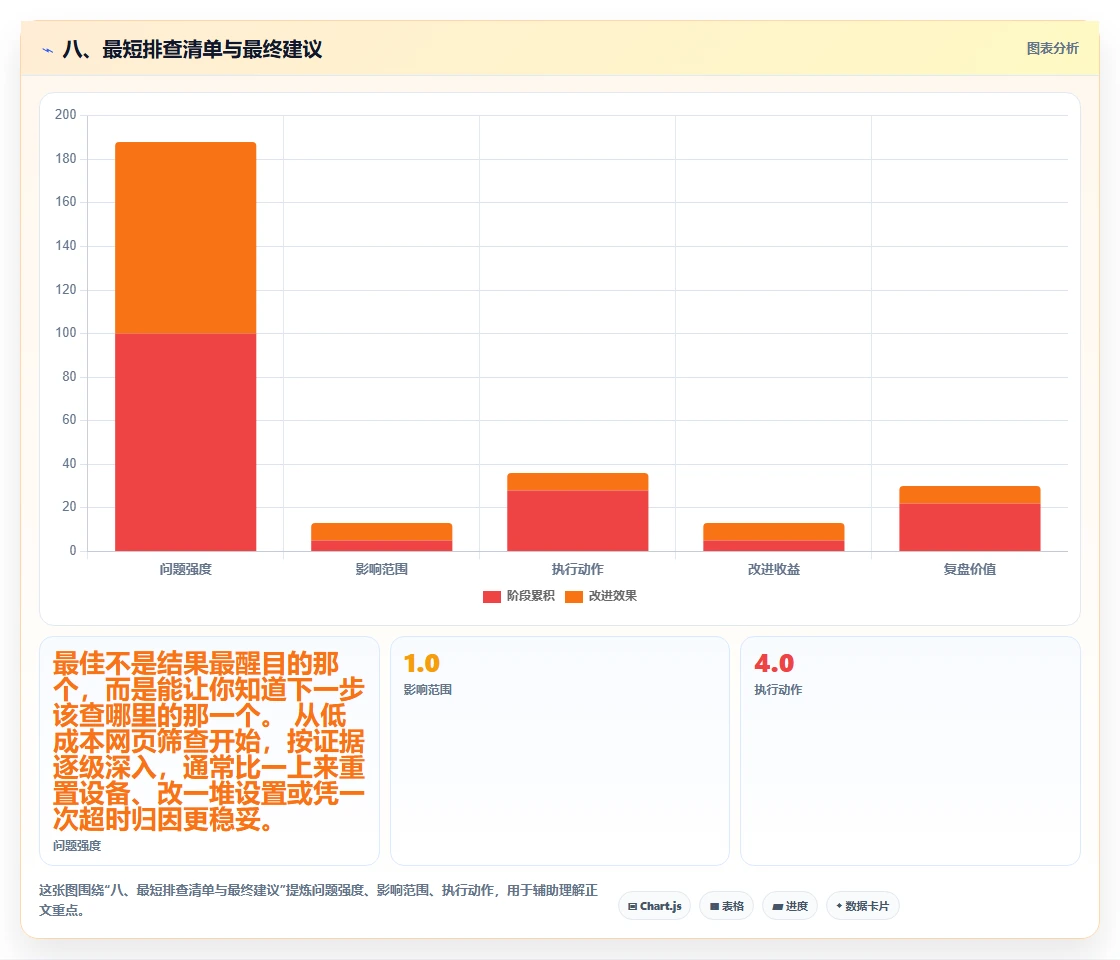Select the 数据卡片 tag
The width and height of the screenshot is (1120, 960).
point(863,906)
